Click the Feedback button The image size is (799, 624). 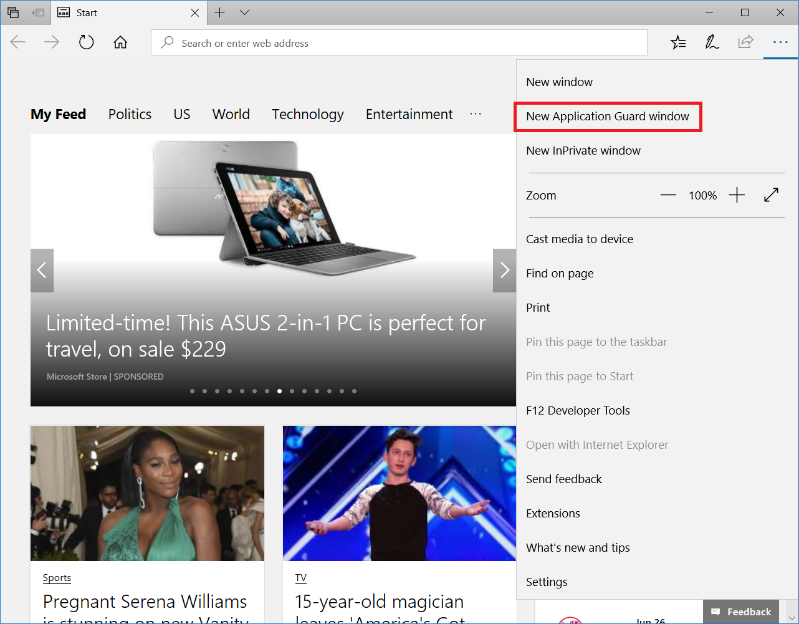click(741, 611)
